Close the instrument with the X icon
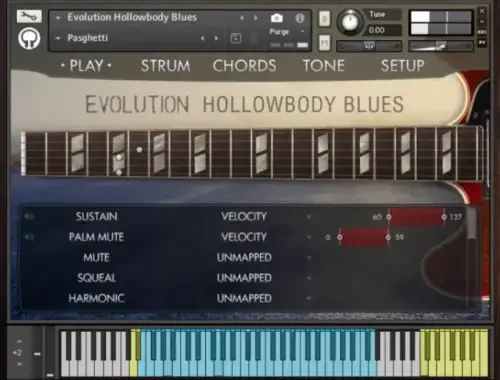500x380 pixels. [482, 11]
